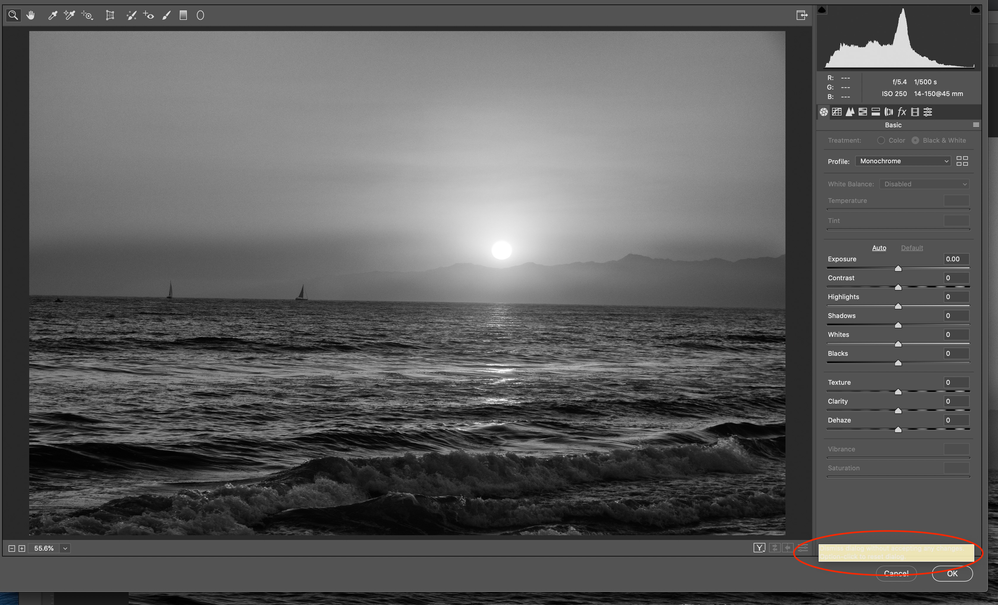The image size is (998, 605).
Task: Open the Profile Monochrome dropdown
Action: click(903, 161)
